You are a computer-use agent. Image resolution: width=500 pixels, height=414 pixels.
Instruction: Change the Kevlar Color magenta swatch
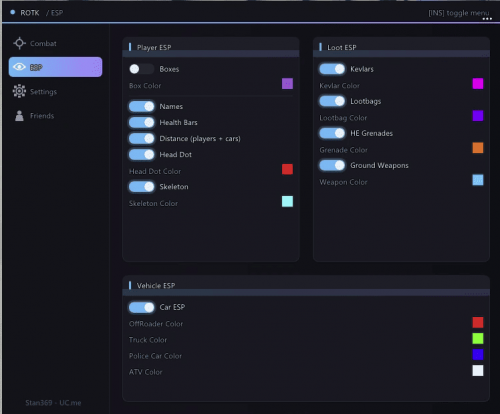click(478, 84)
